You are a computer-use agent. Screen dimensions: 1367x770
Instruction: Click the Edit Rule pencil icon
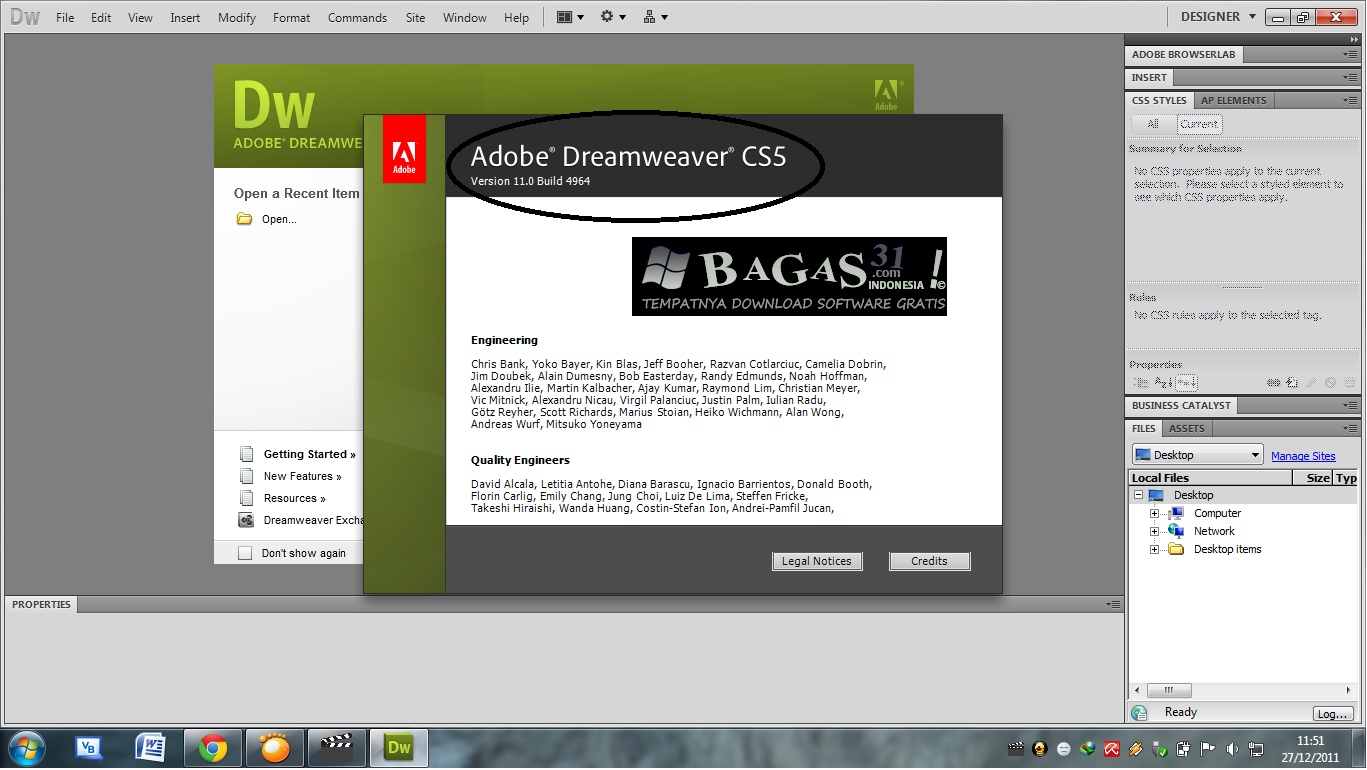point(1311,383)
